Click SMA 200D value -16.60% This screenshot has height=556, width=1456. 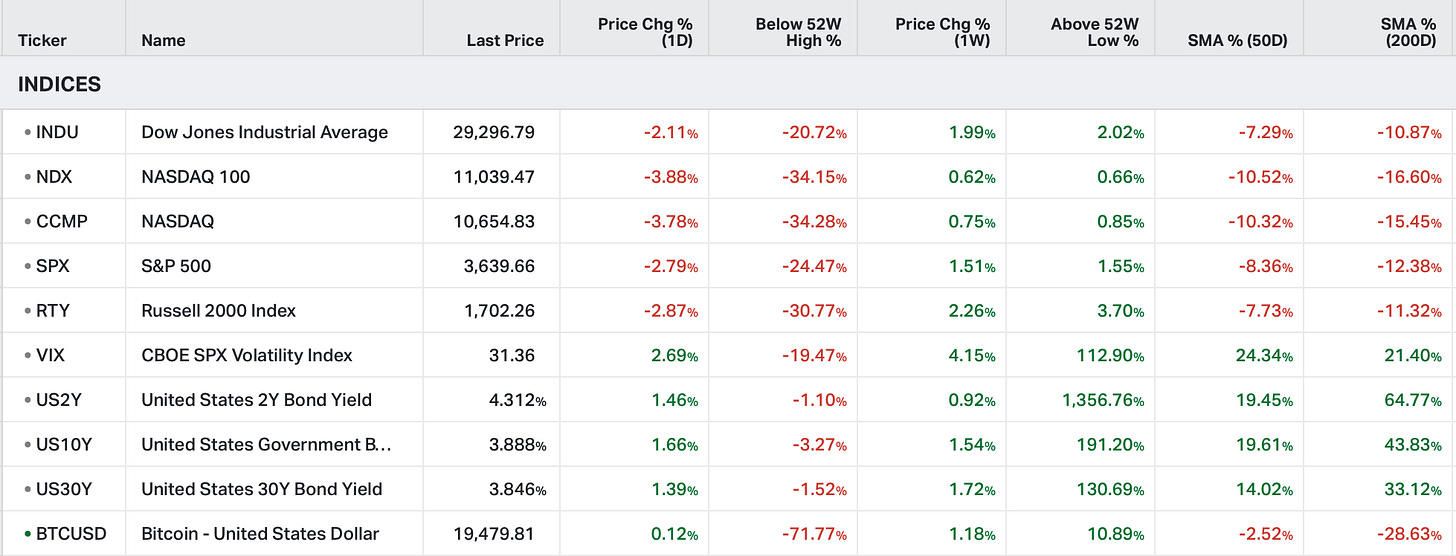(x=1409, y=177)
